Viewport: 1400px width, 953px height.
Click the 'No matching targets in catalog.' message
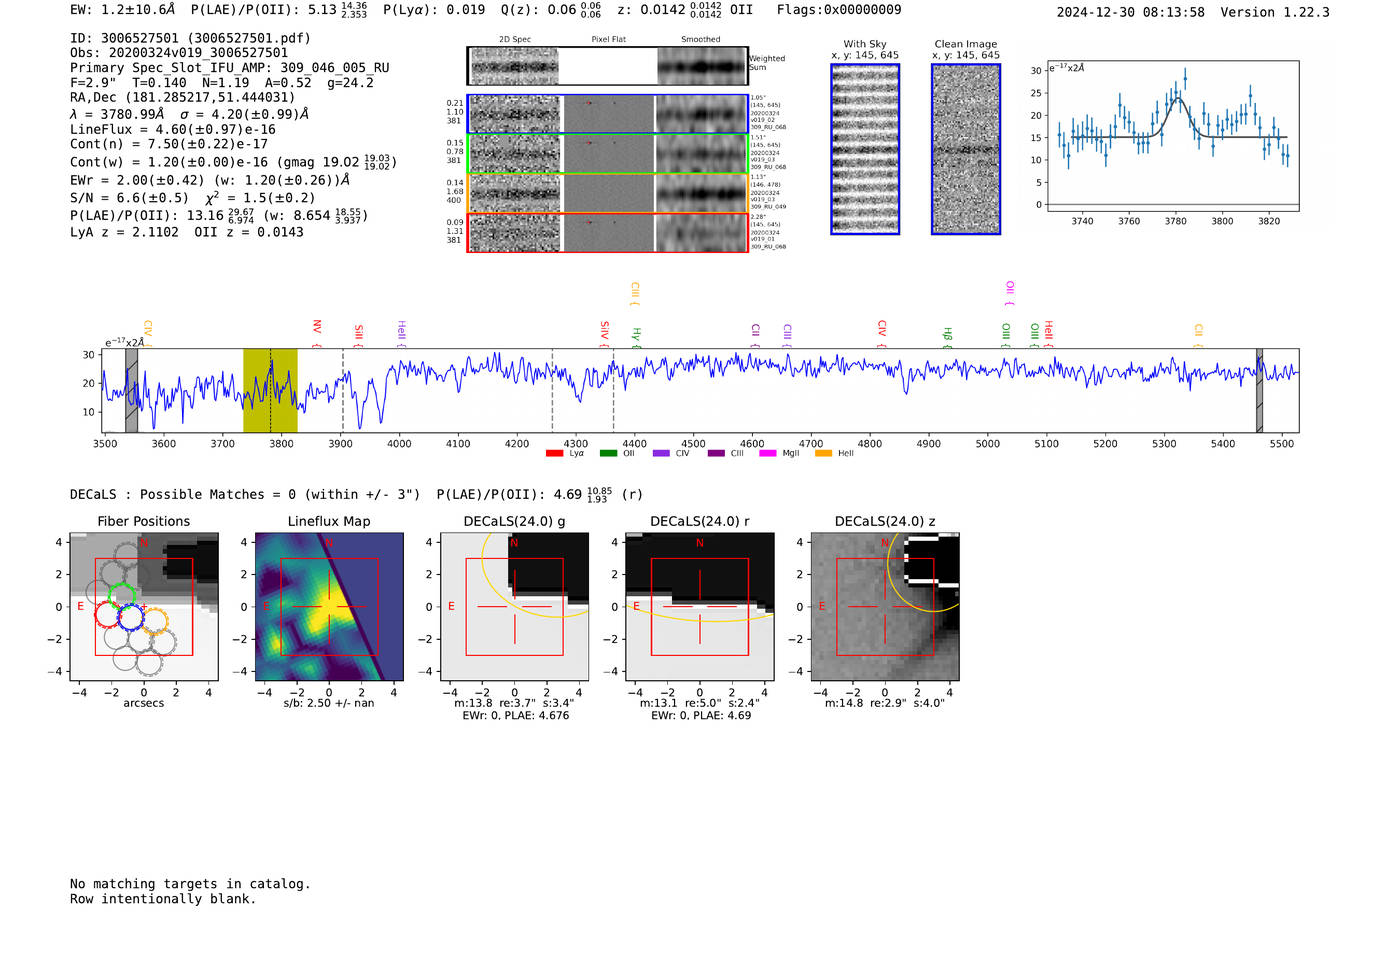click(190, 884)
